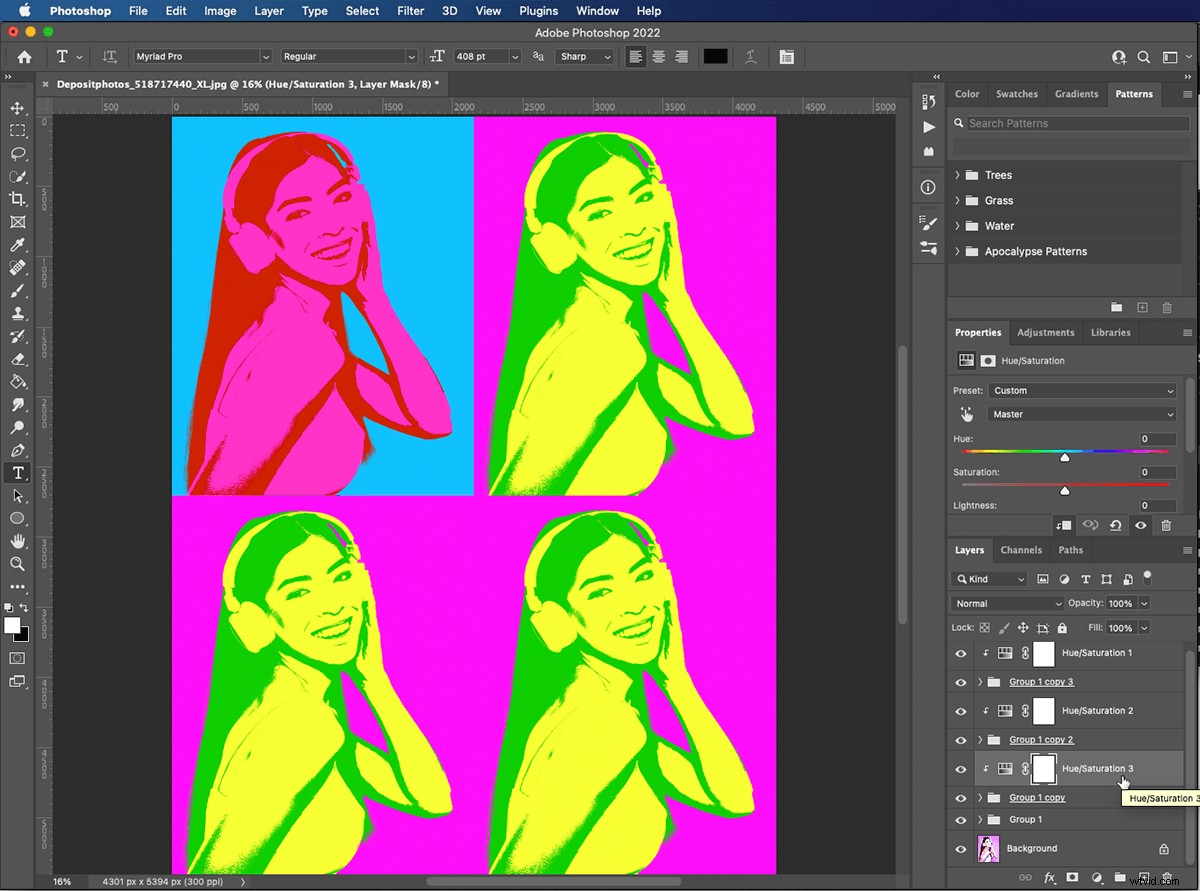Select the Hand tool
Viewport: 1200px width, 891px height.
17,540
